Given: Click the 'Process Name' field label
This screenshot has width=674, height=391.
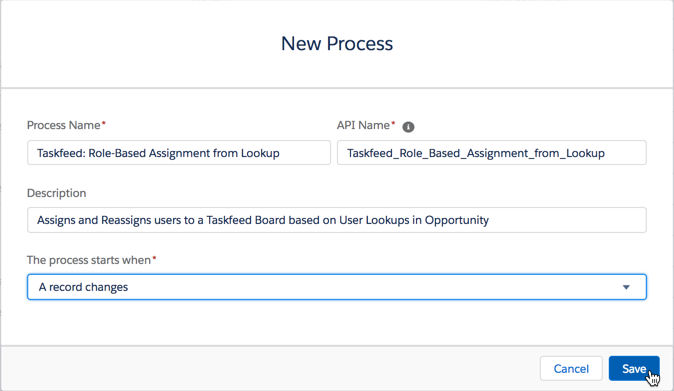Looking at the screenshot, I should pos(64,125).
